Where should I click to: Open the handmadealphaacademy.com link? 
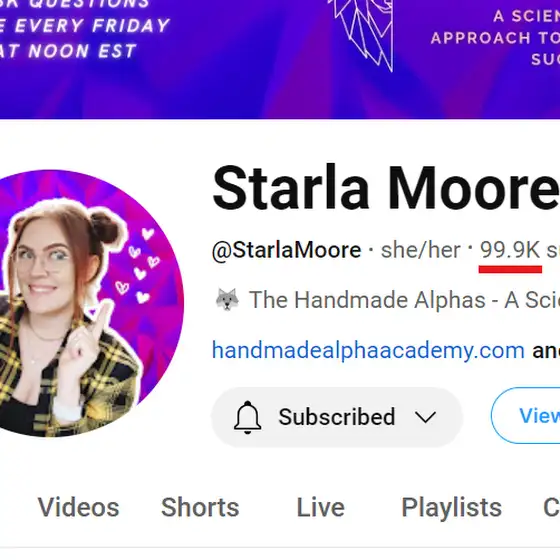[368, 350]
